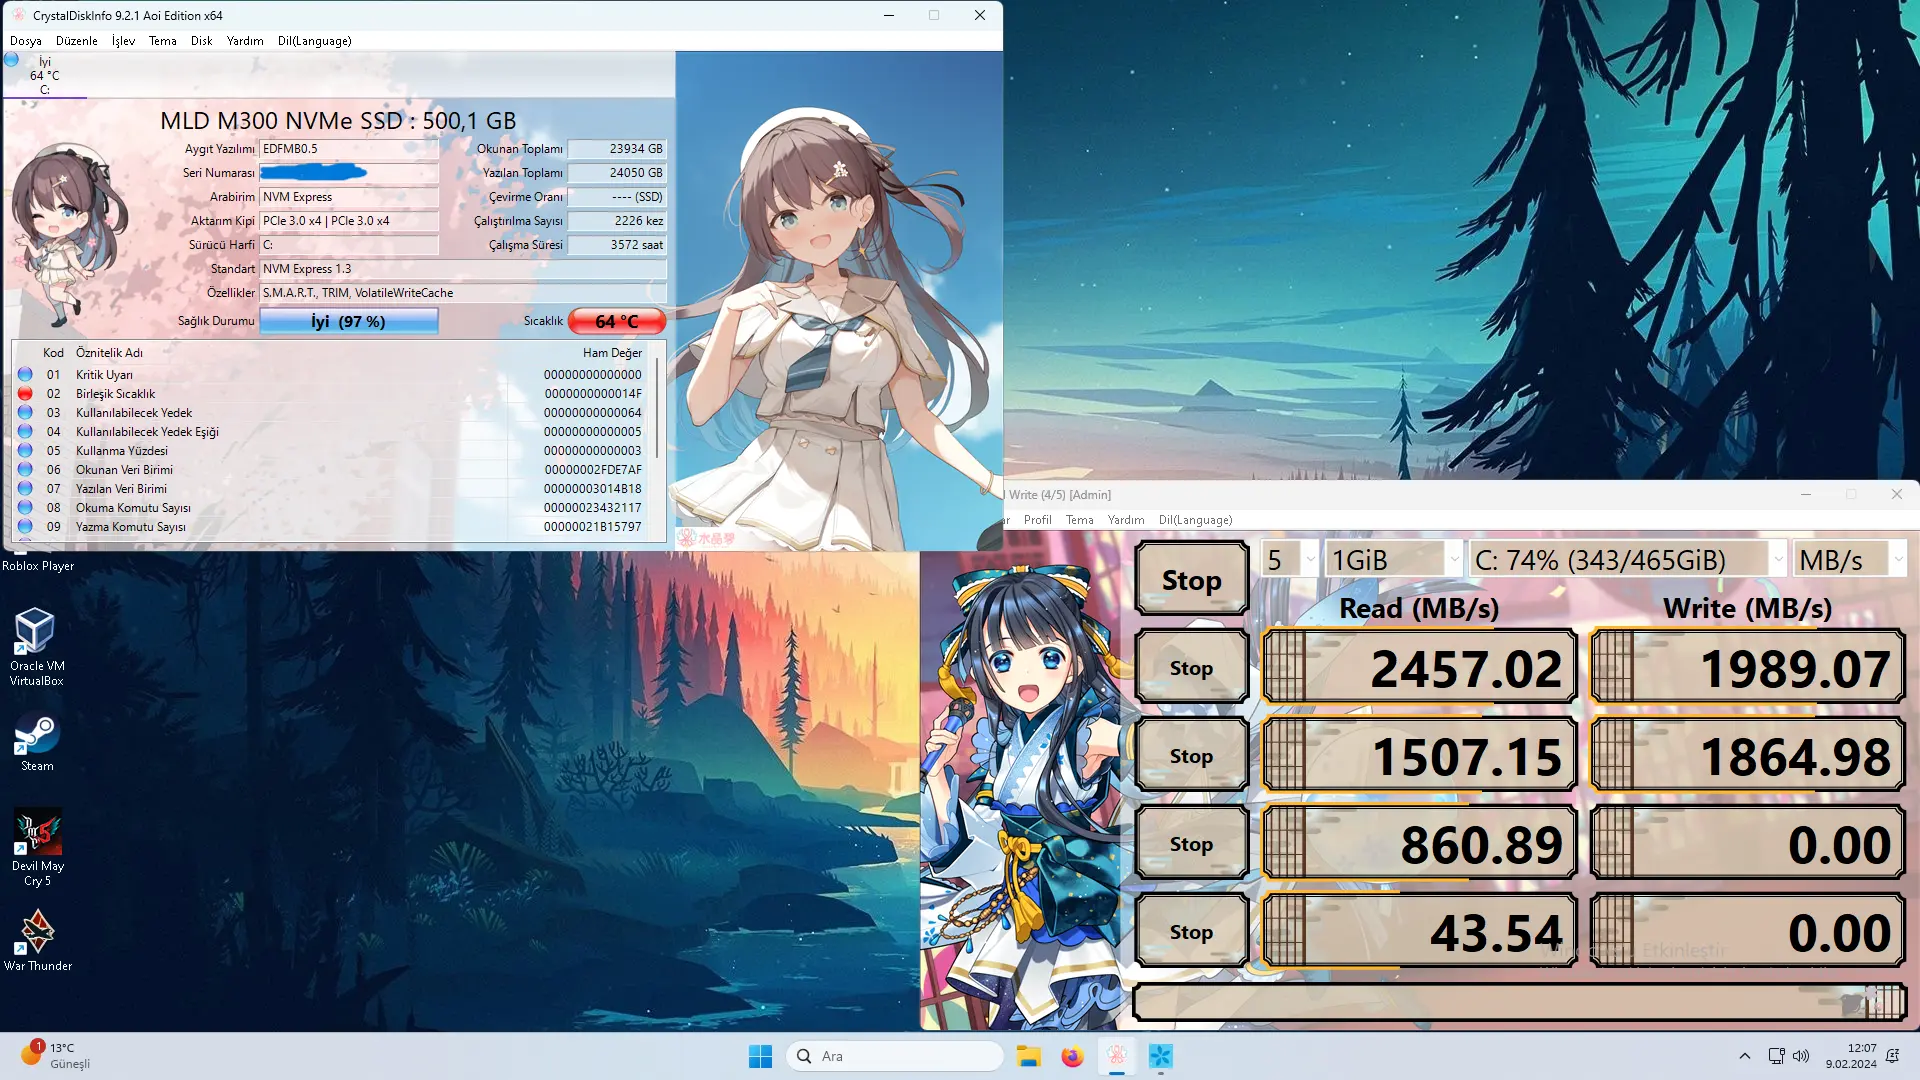The height and width of the screenshot is (1080, 1920).
Task: Open File Explorer from the taskbar
Action: click(1028, 1056)
